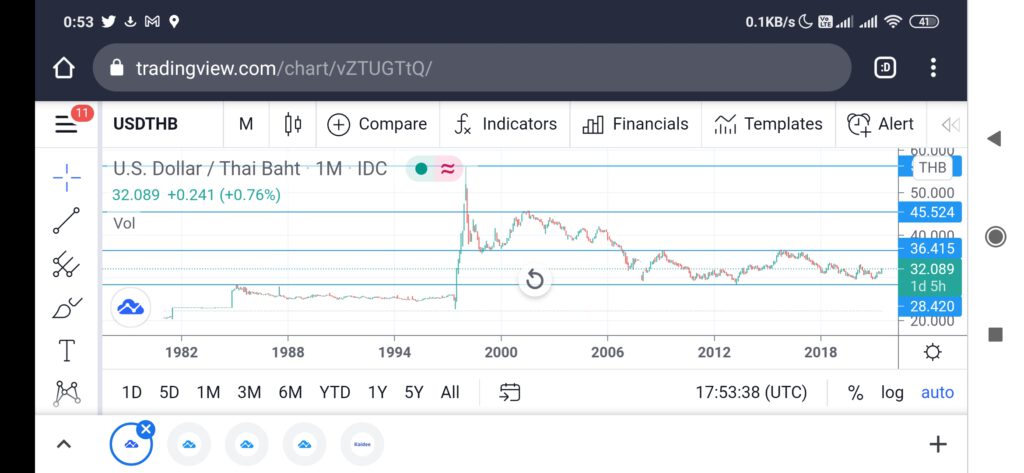Toggle percent scale mode
1024x473 pixels.
tap(855, 393)
